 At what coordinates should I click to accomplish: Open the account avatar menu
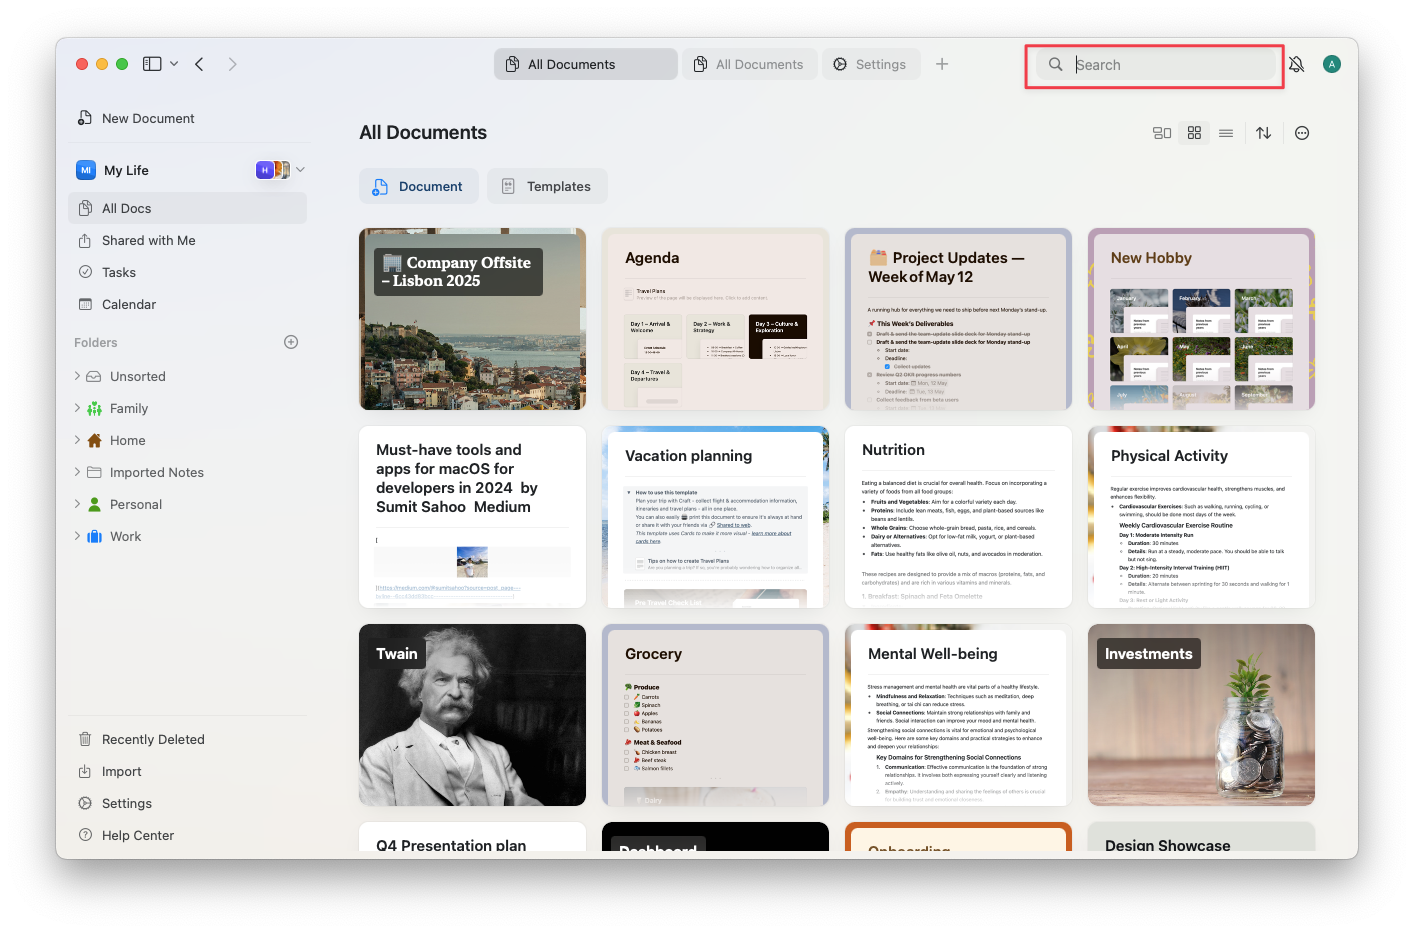point(1331,64)
